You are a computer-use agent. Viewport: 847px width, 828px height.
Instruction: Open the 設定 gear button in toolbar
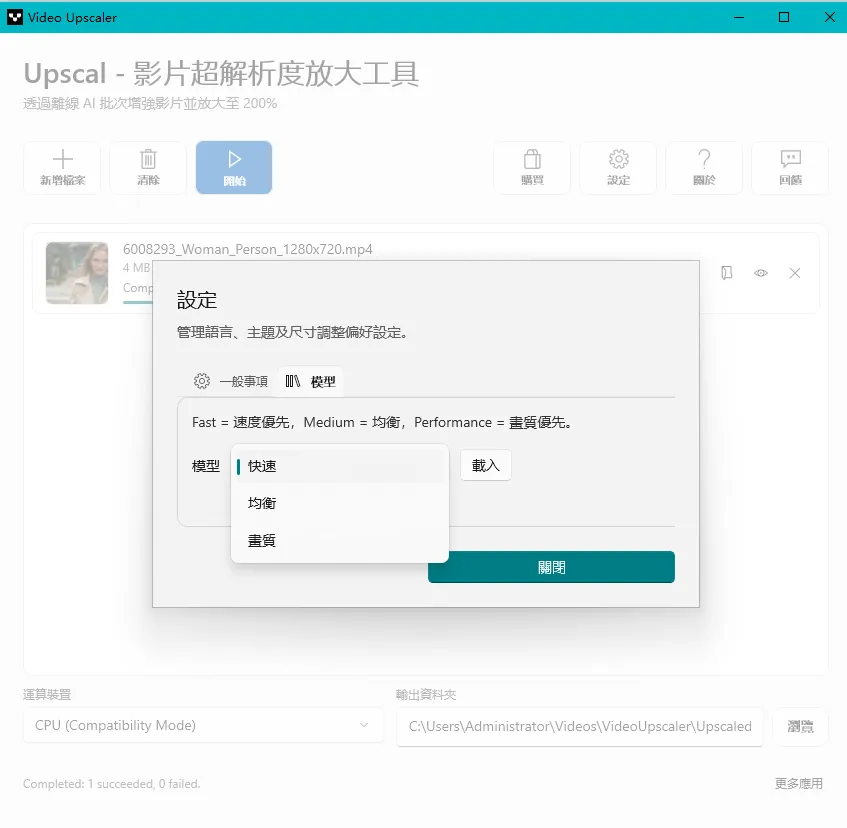(x=618, y=167)
